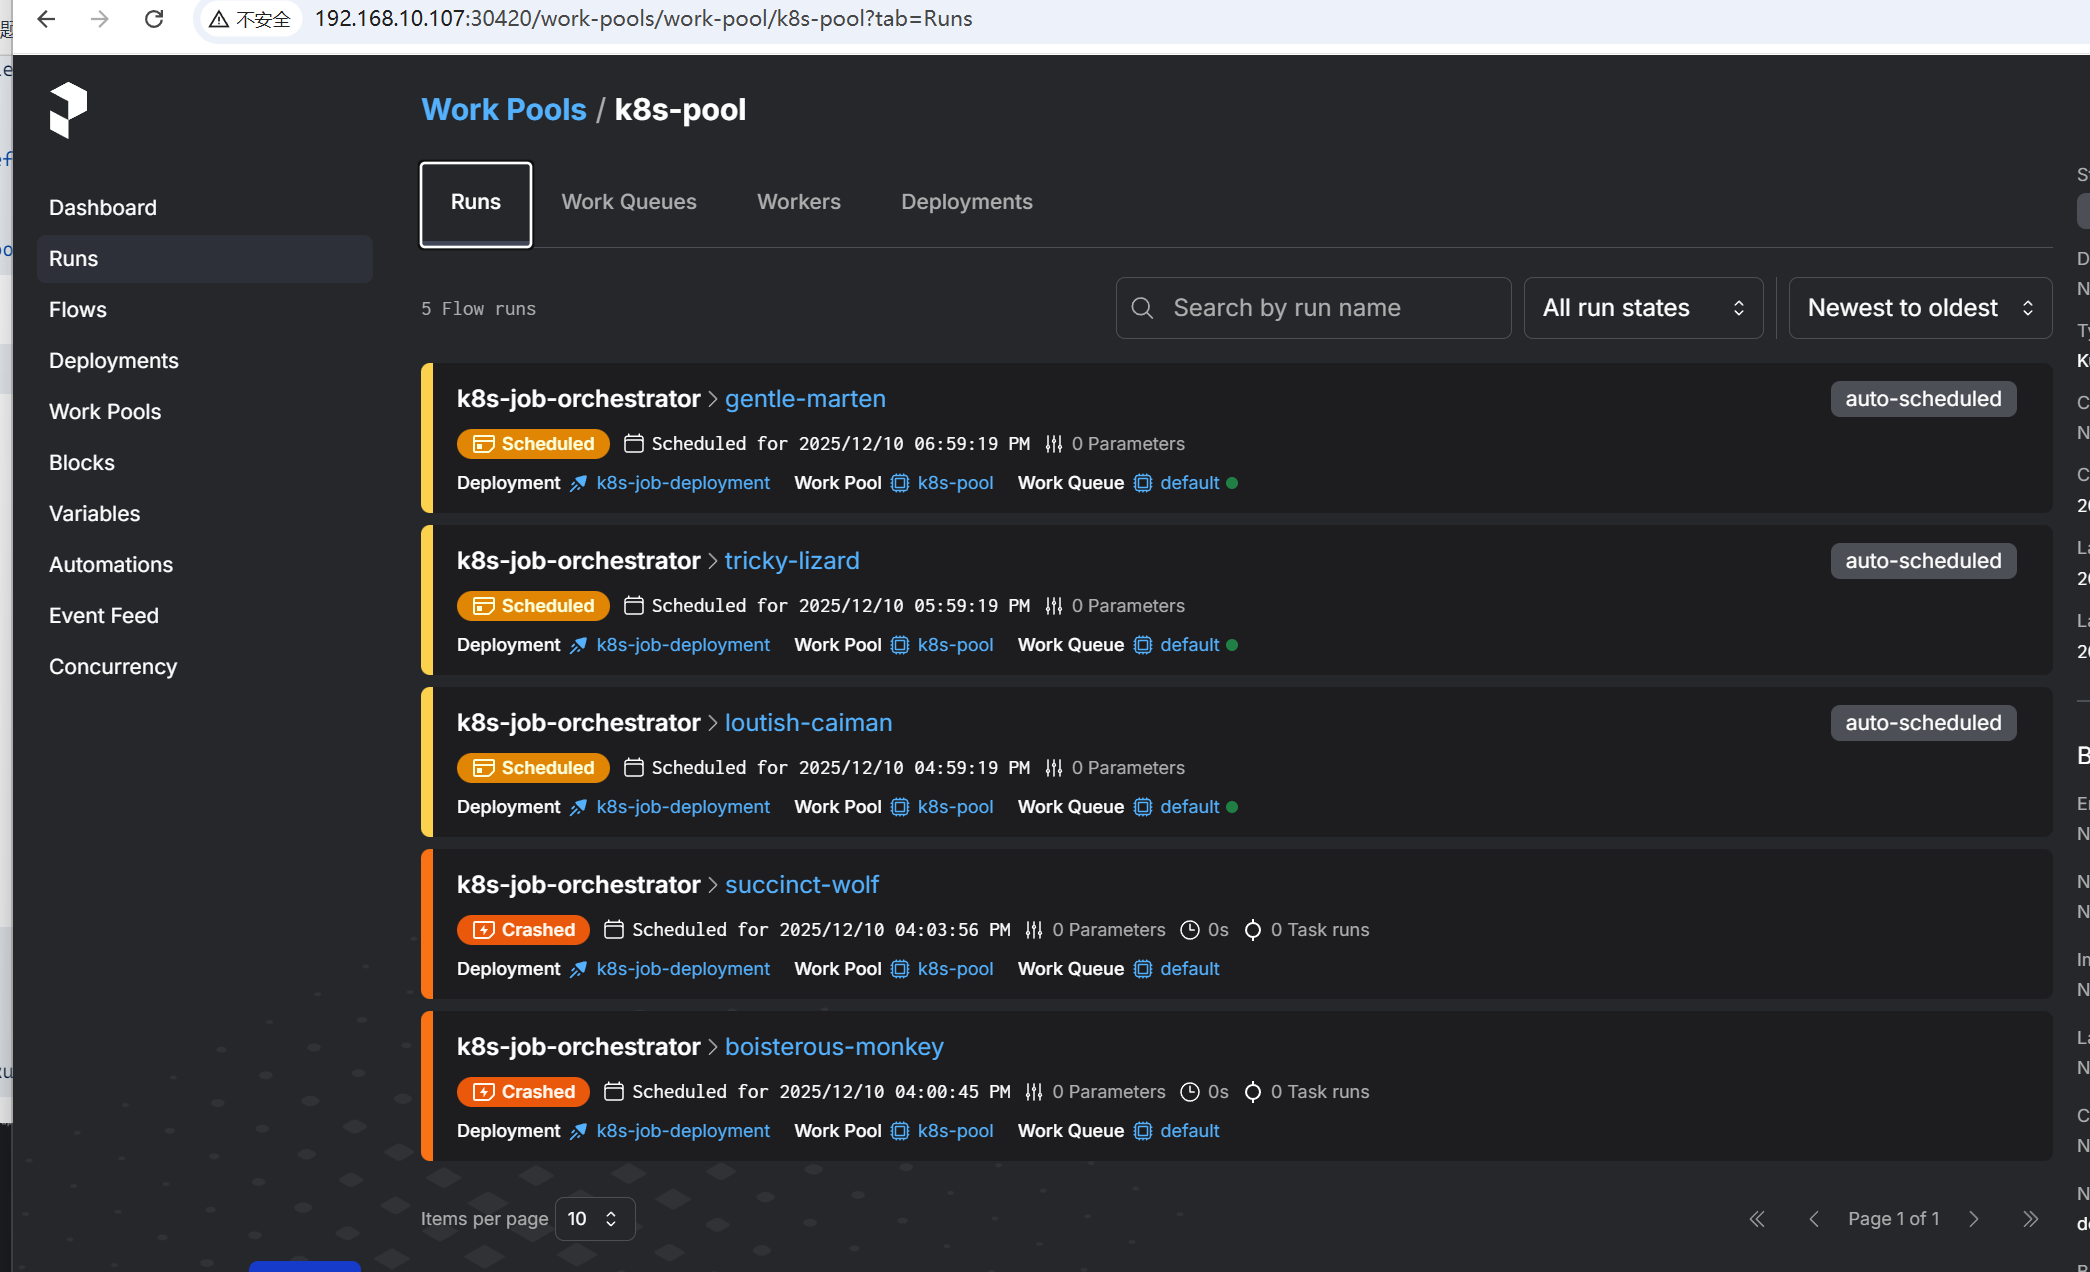Click the search magnifier icon
The height and width of the screenshot is (1272, 2090).
tap(1142, 308)
